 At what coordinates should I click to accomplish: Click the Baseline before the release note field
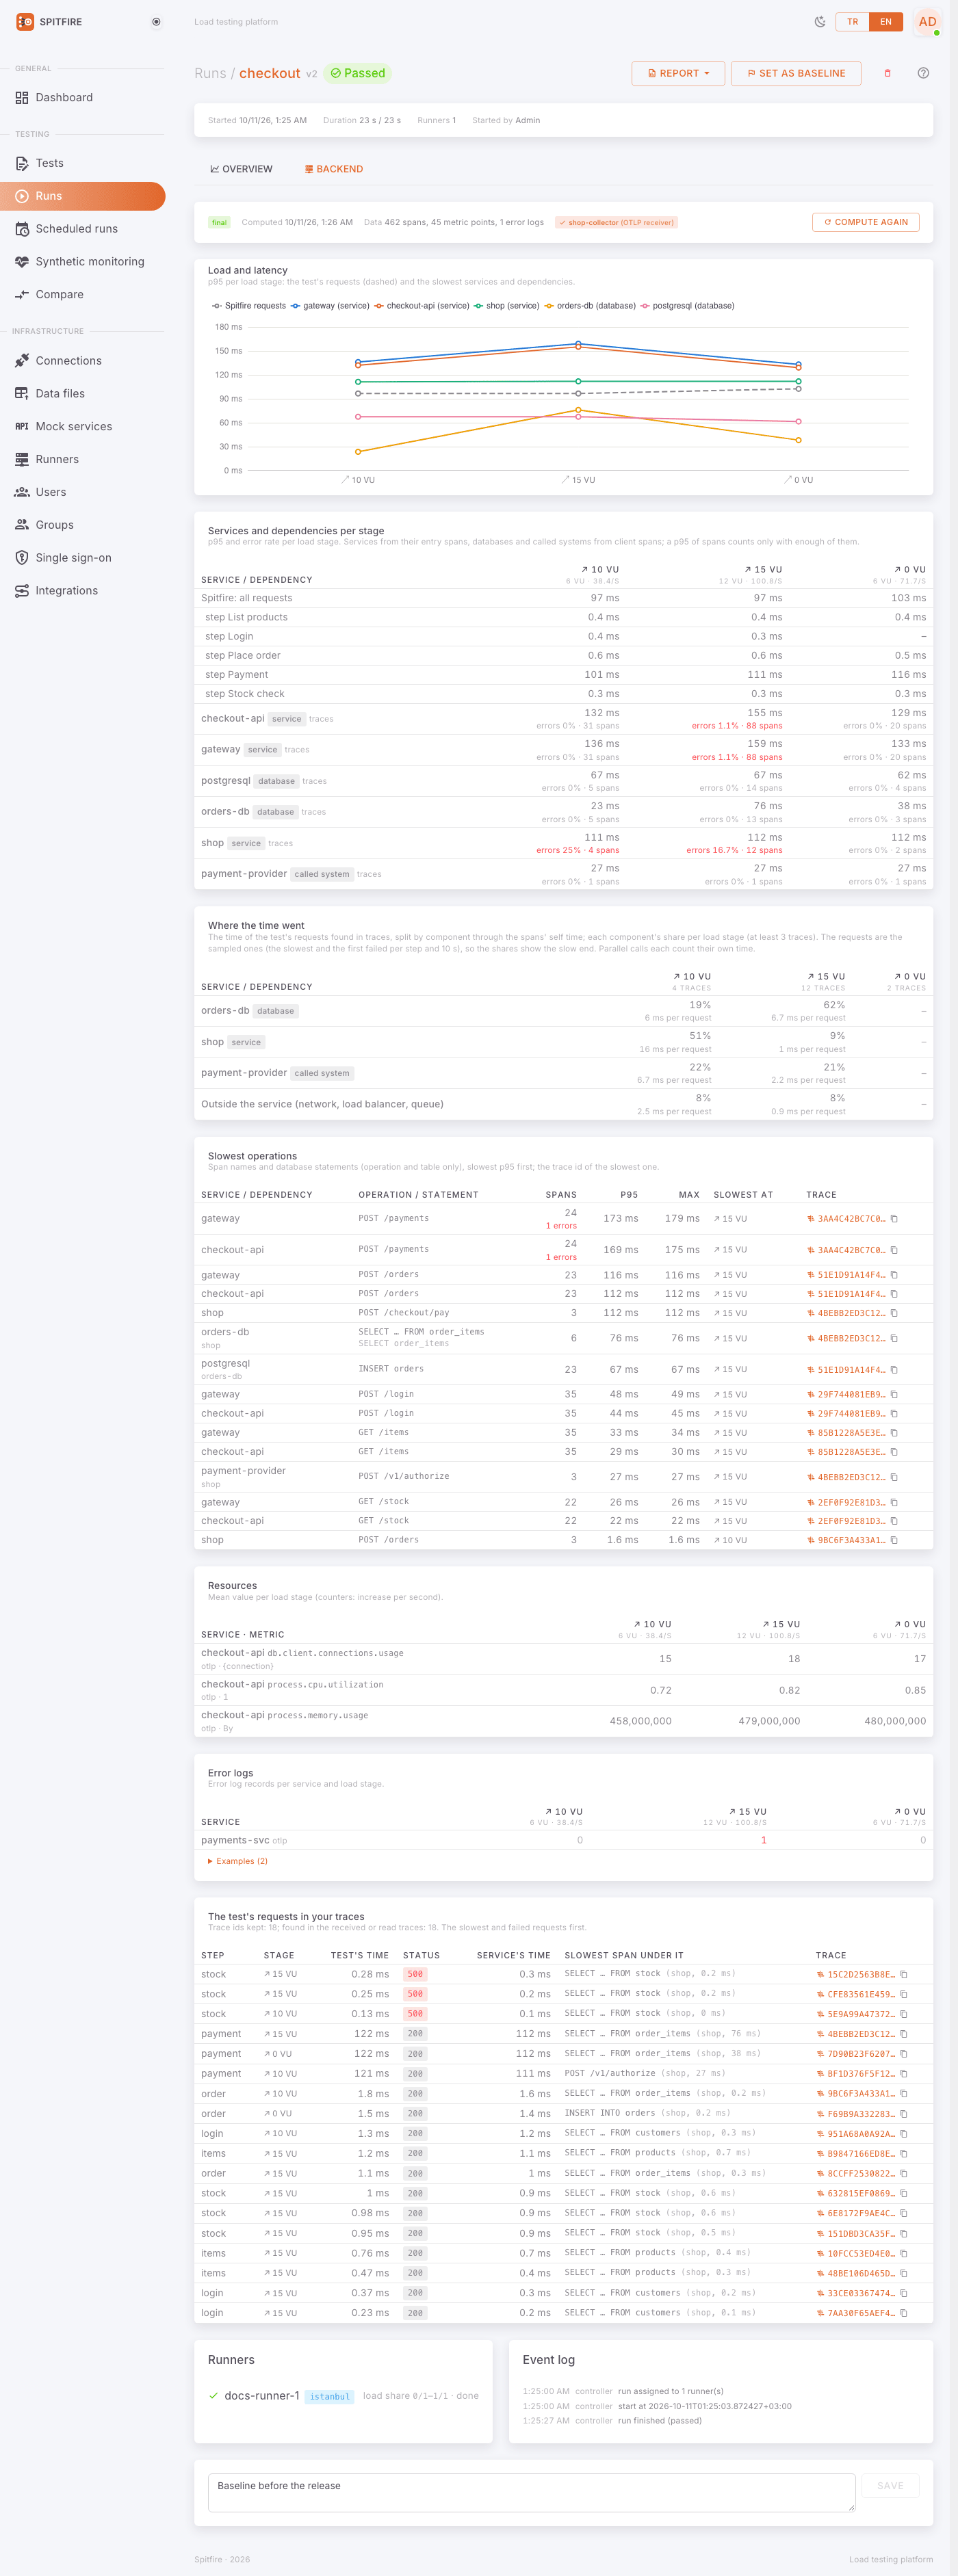click(x=532, y=2493)
